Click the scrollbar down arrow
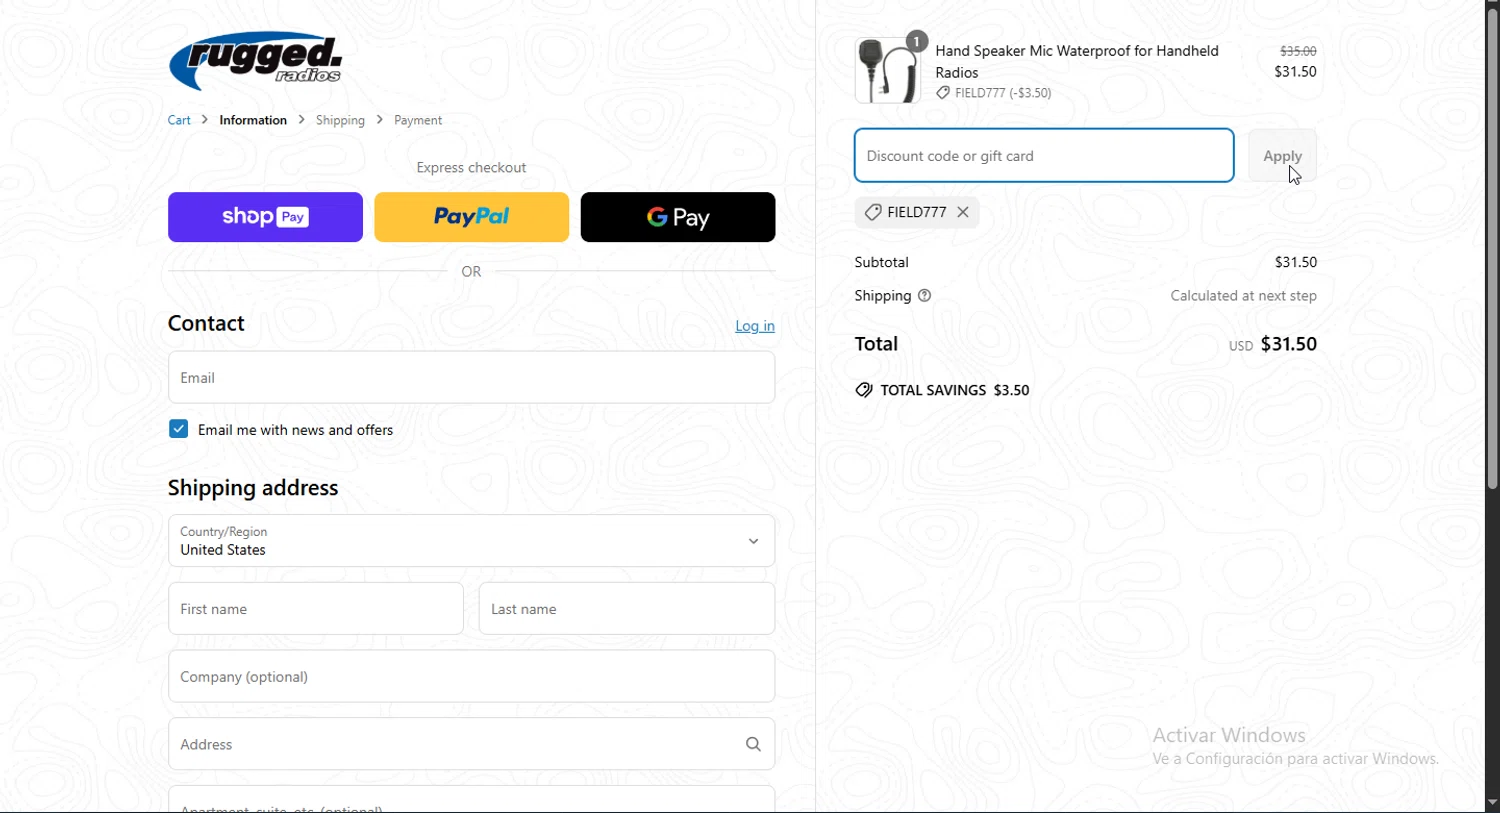This screenshot has width=1500, height=813. (x=1492, y=803)
